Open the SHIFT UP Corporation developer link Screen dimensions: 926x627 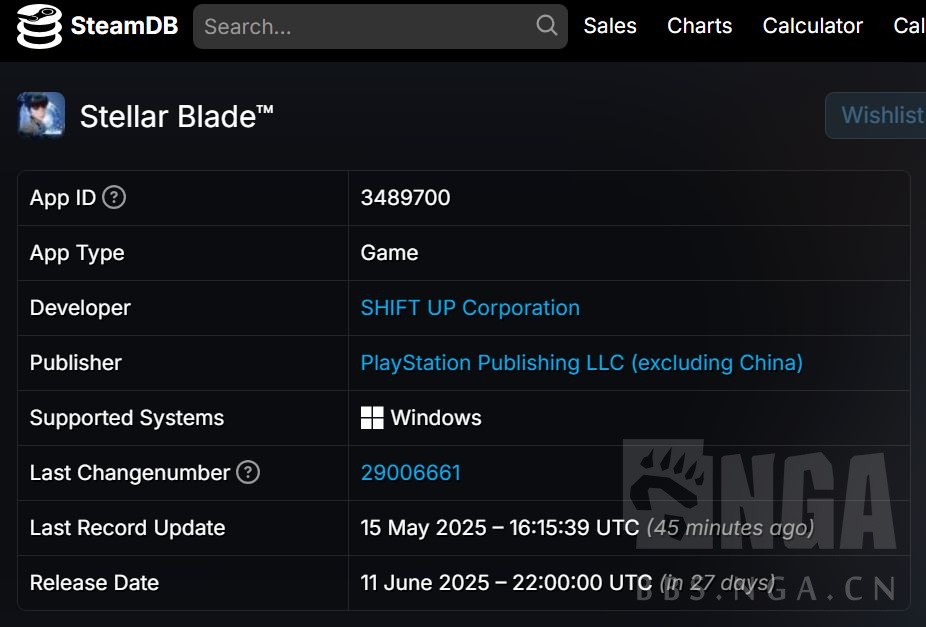pyautogui.click(x=470, y=308)
